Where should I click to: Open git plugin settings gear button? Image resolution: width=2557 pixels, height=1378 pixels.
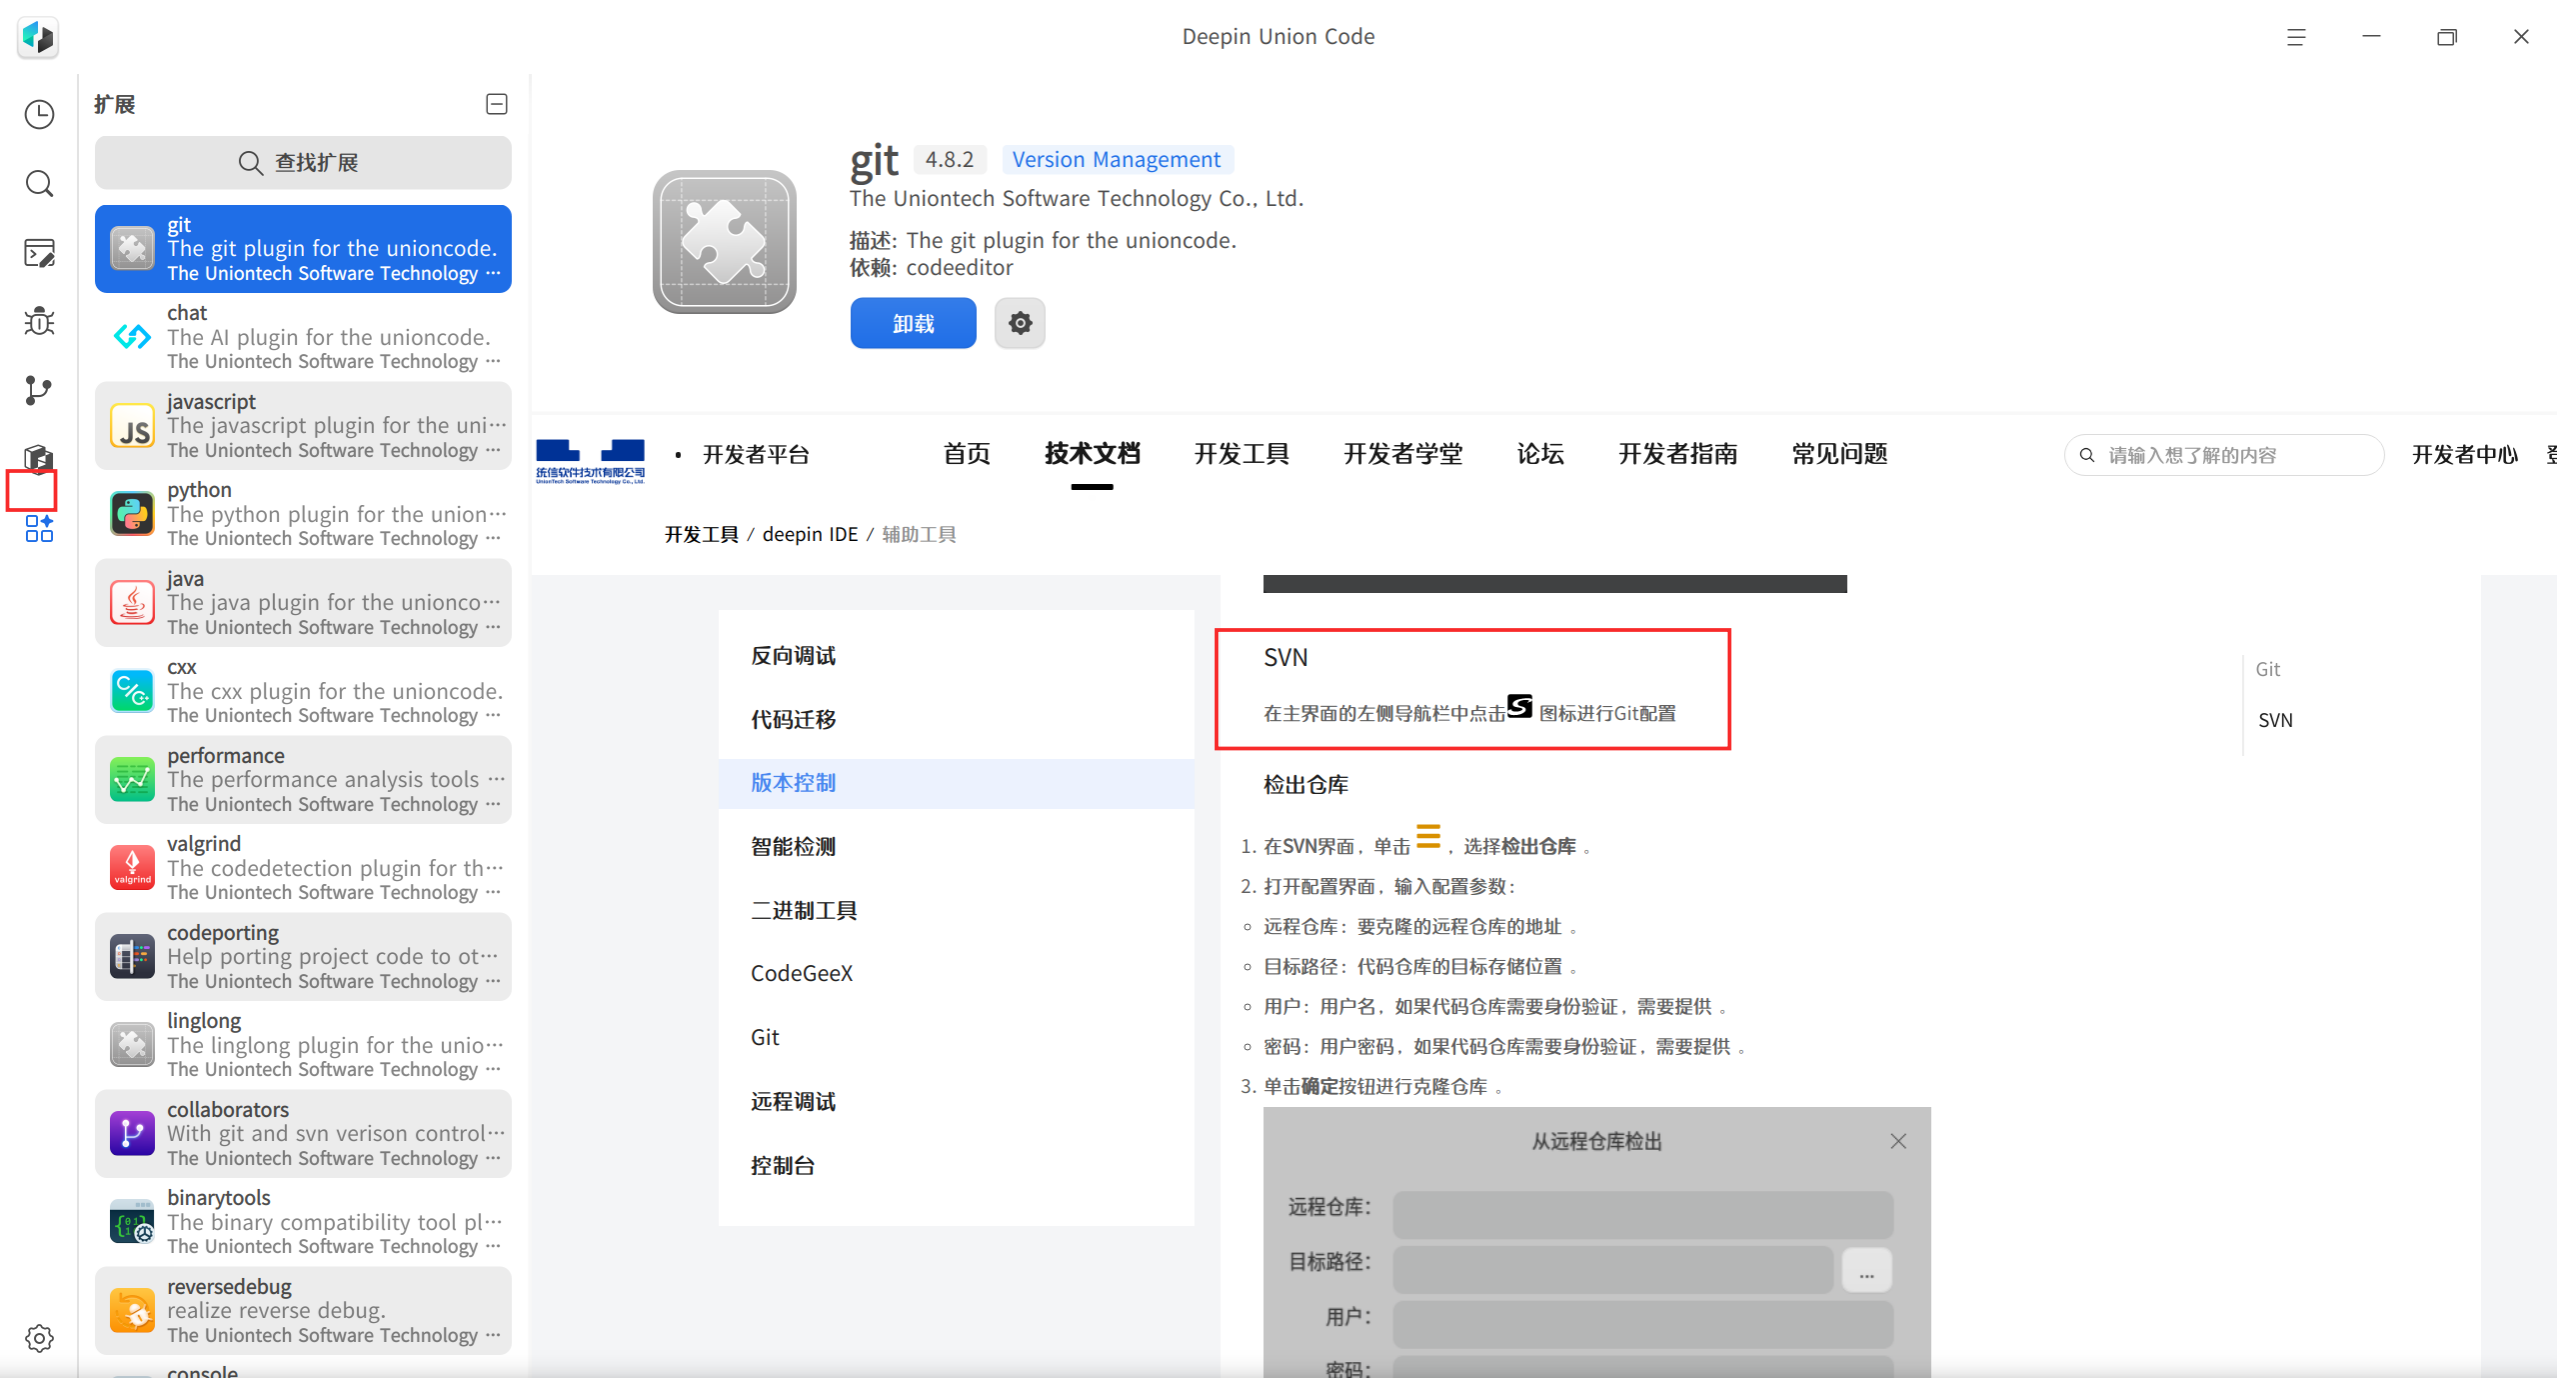pos(1020,323)
